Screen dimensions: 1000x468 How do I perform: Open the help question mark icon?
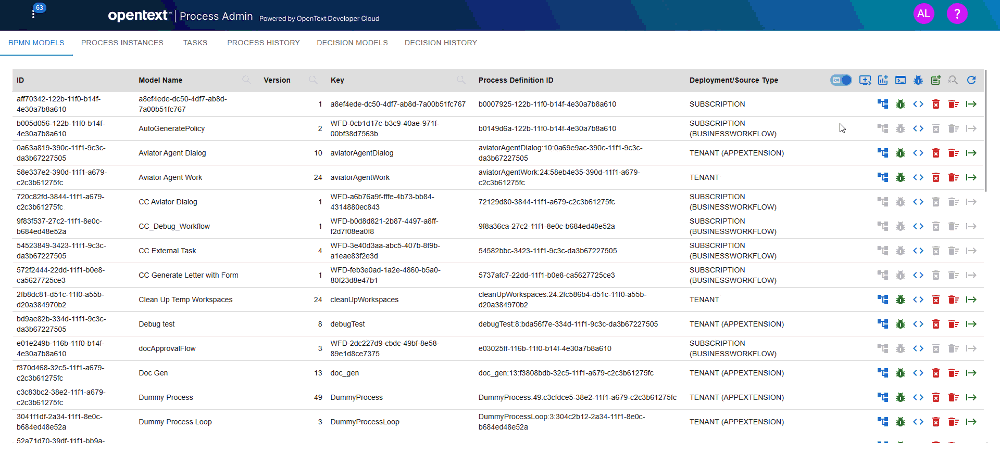tap(957, 13)
